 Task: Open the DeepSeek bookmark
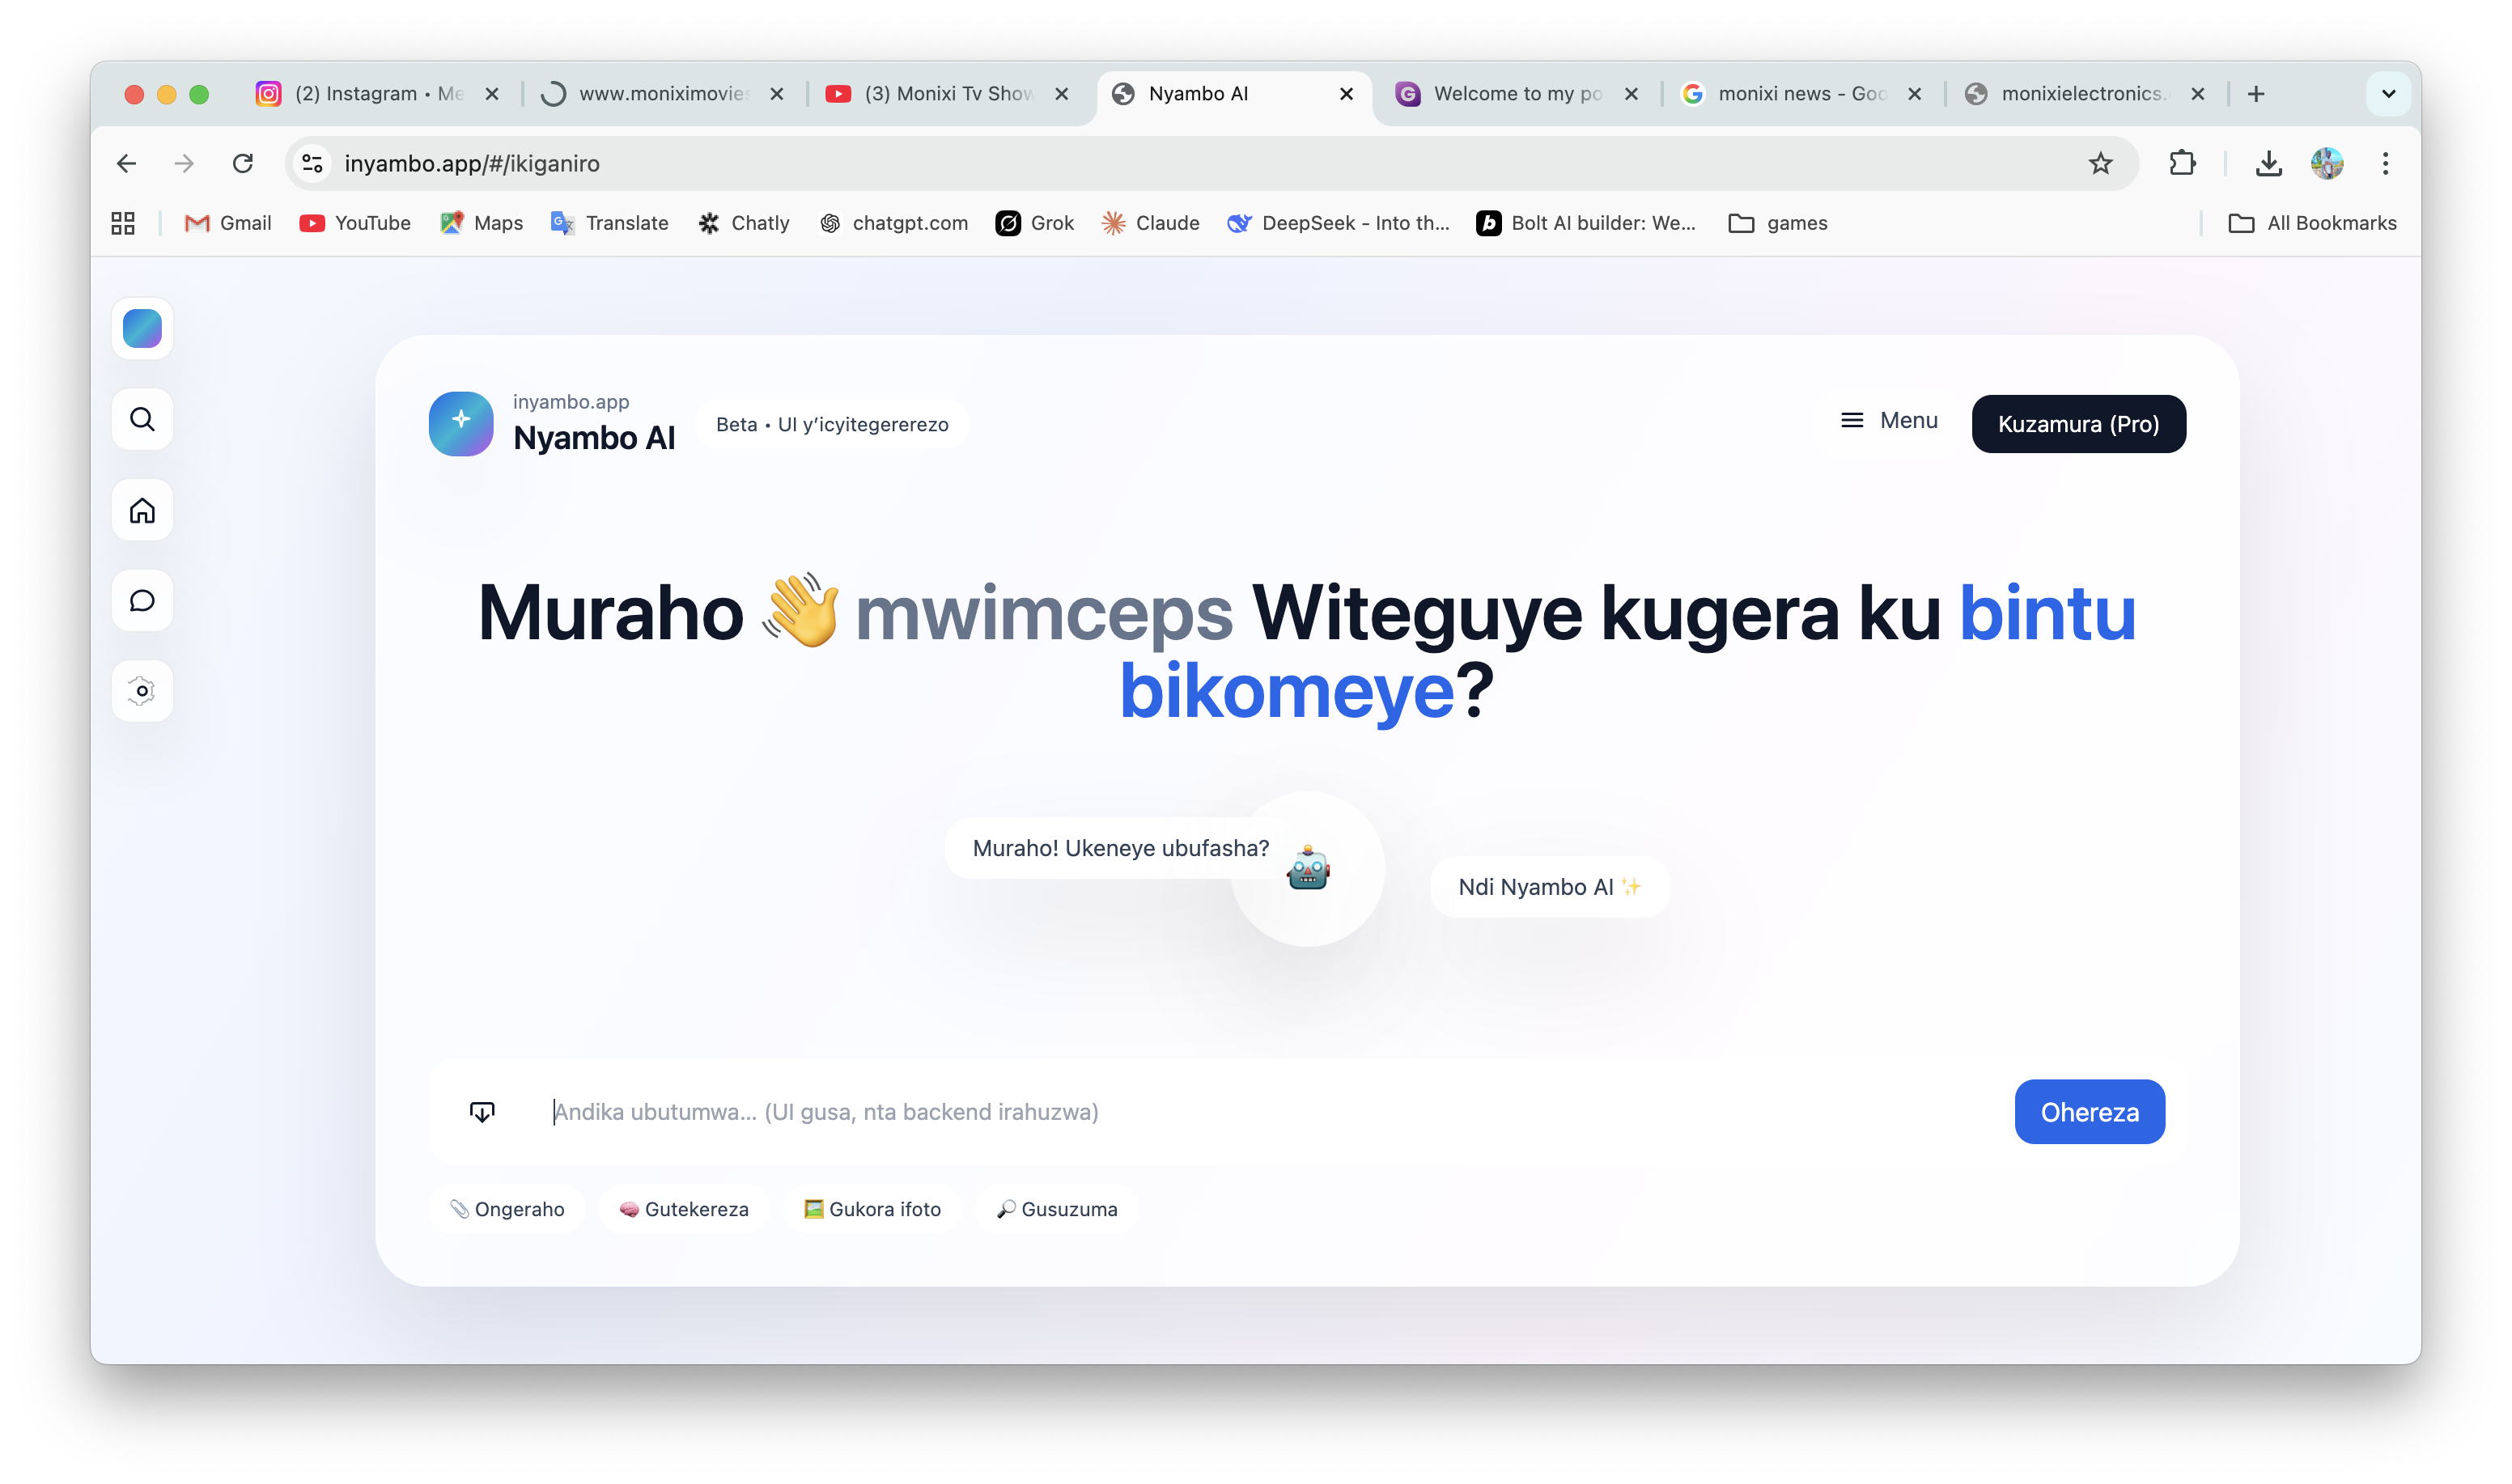pyautogui.click(x=1338, y=223)
